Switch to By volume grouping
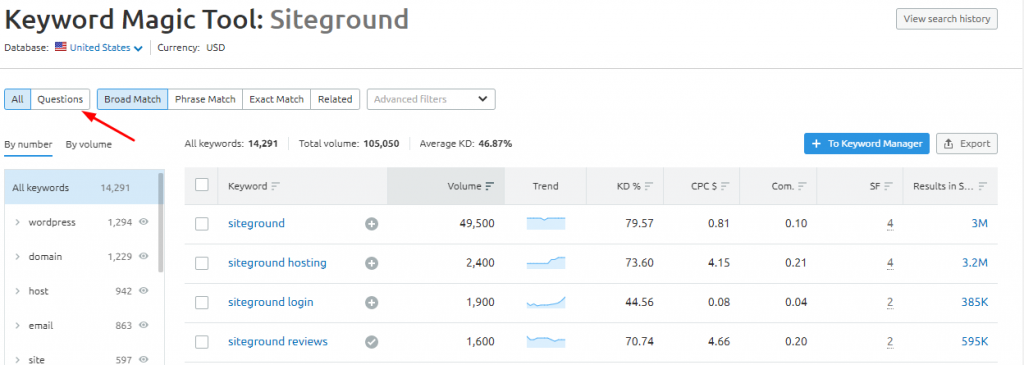The height and width of the screenshot is (365, 1024). coord(88,144)
